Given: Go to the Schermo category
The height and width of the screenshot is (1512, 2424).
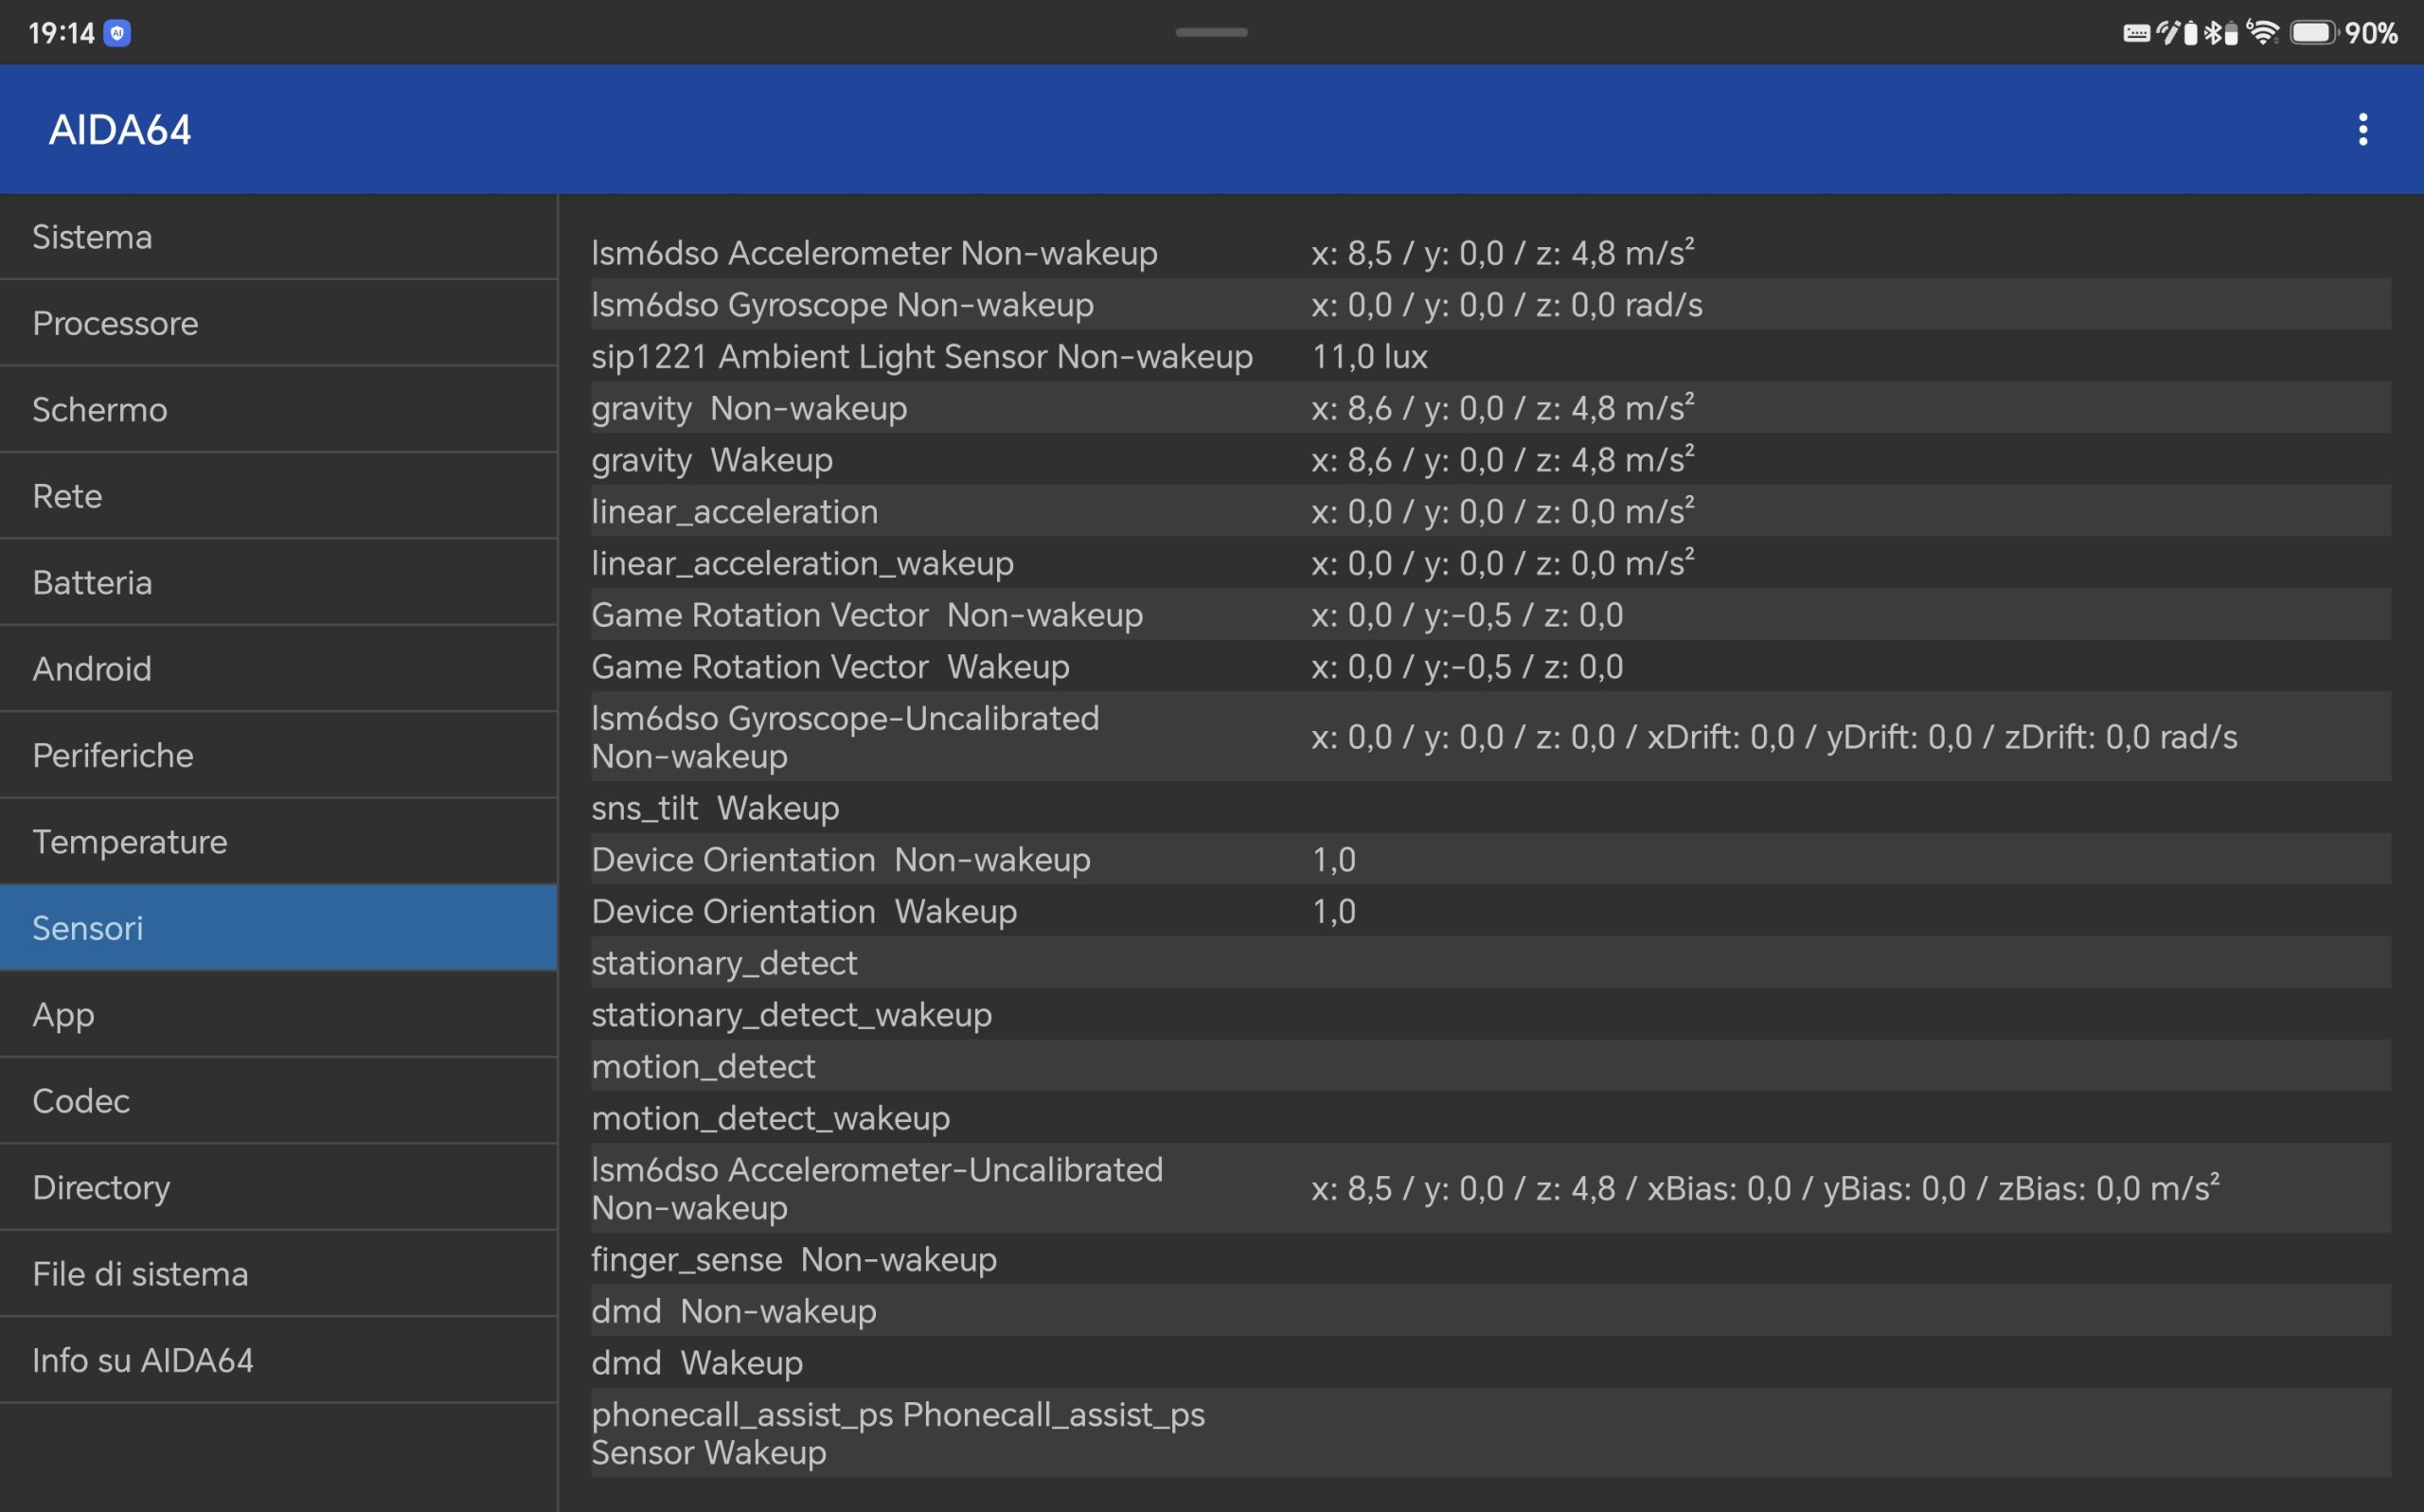Looking at the screenshot, I should click(278, 410).
